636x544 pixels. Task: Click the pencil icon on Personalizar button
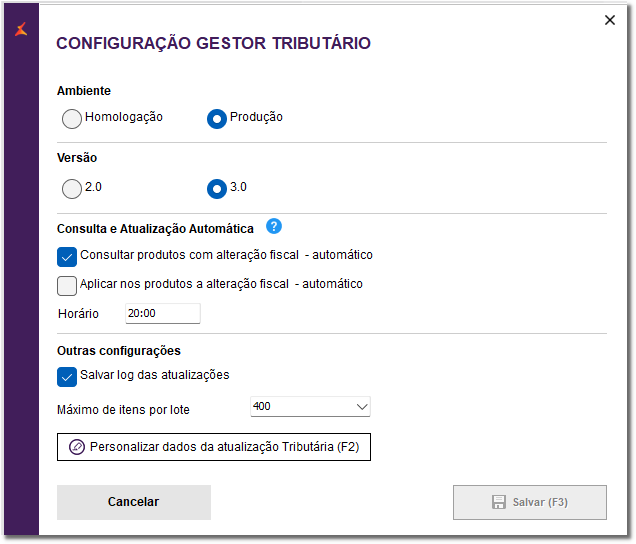77,446
